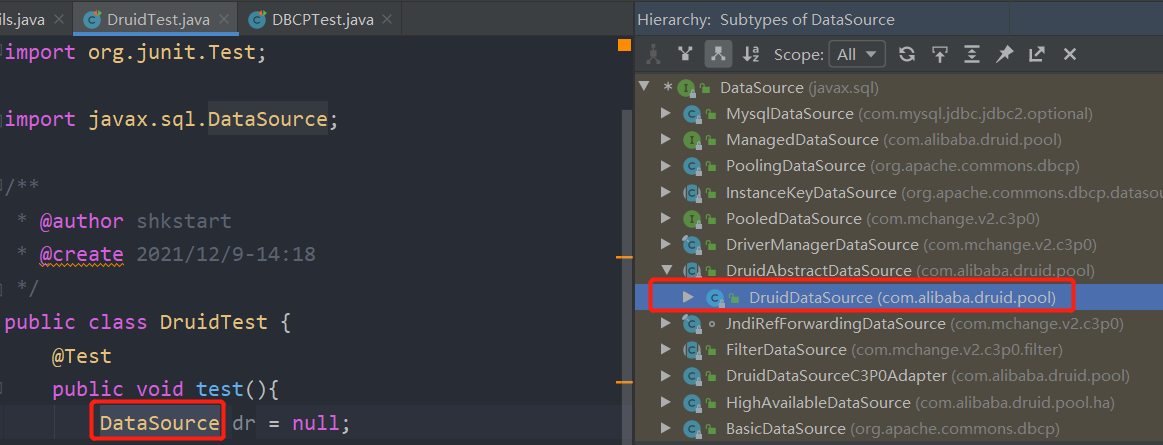This screenshot has height=445, width=1163.
Task: Click the DBCPTest.java tab file icon
Action: 258,19
